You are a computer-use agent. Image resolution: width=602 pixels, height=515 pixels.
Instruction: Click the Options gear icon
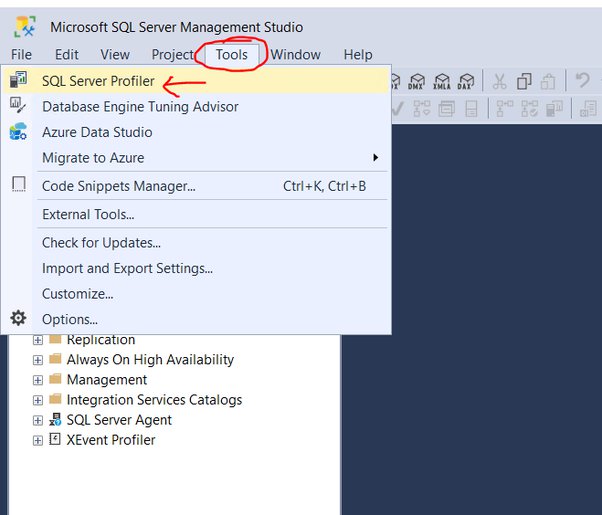18,318
